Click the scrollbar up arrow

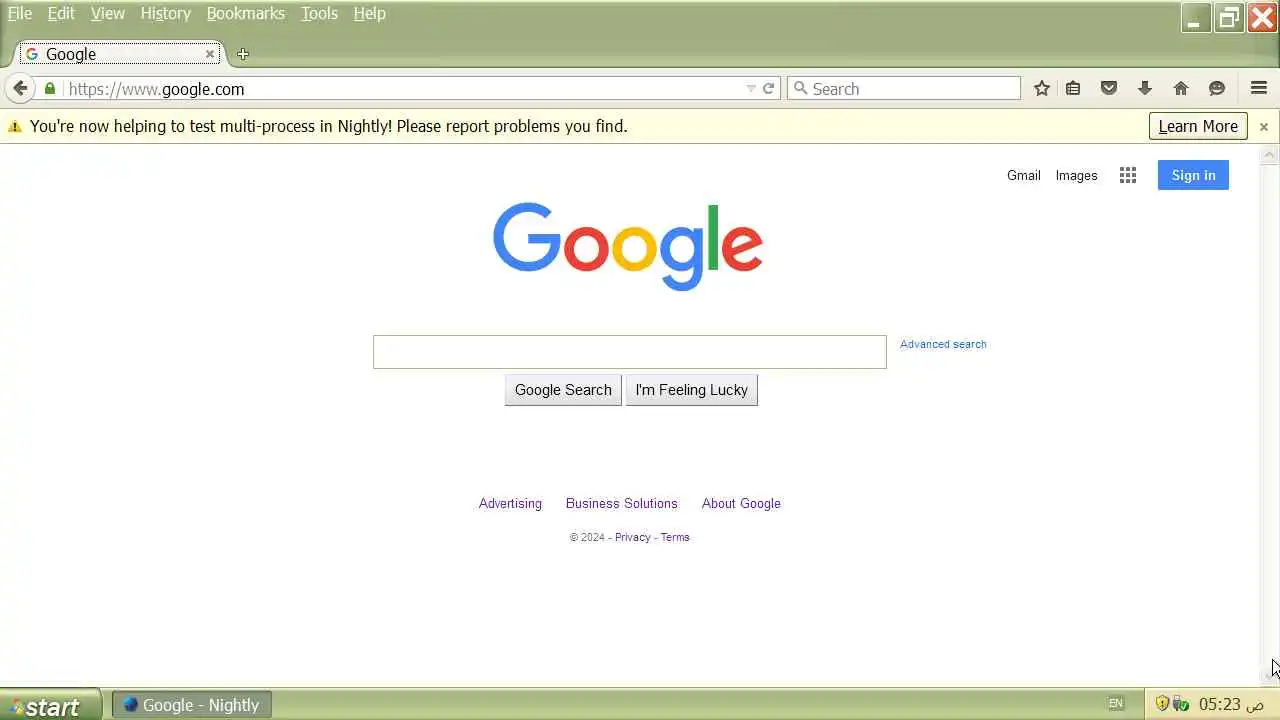[x=1270, y=155]
